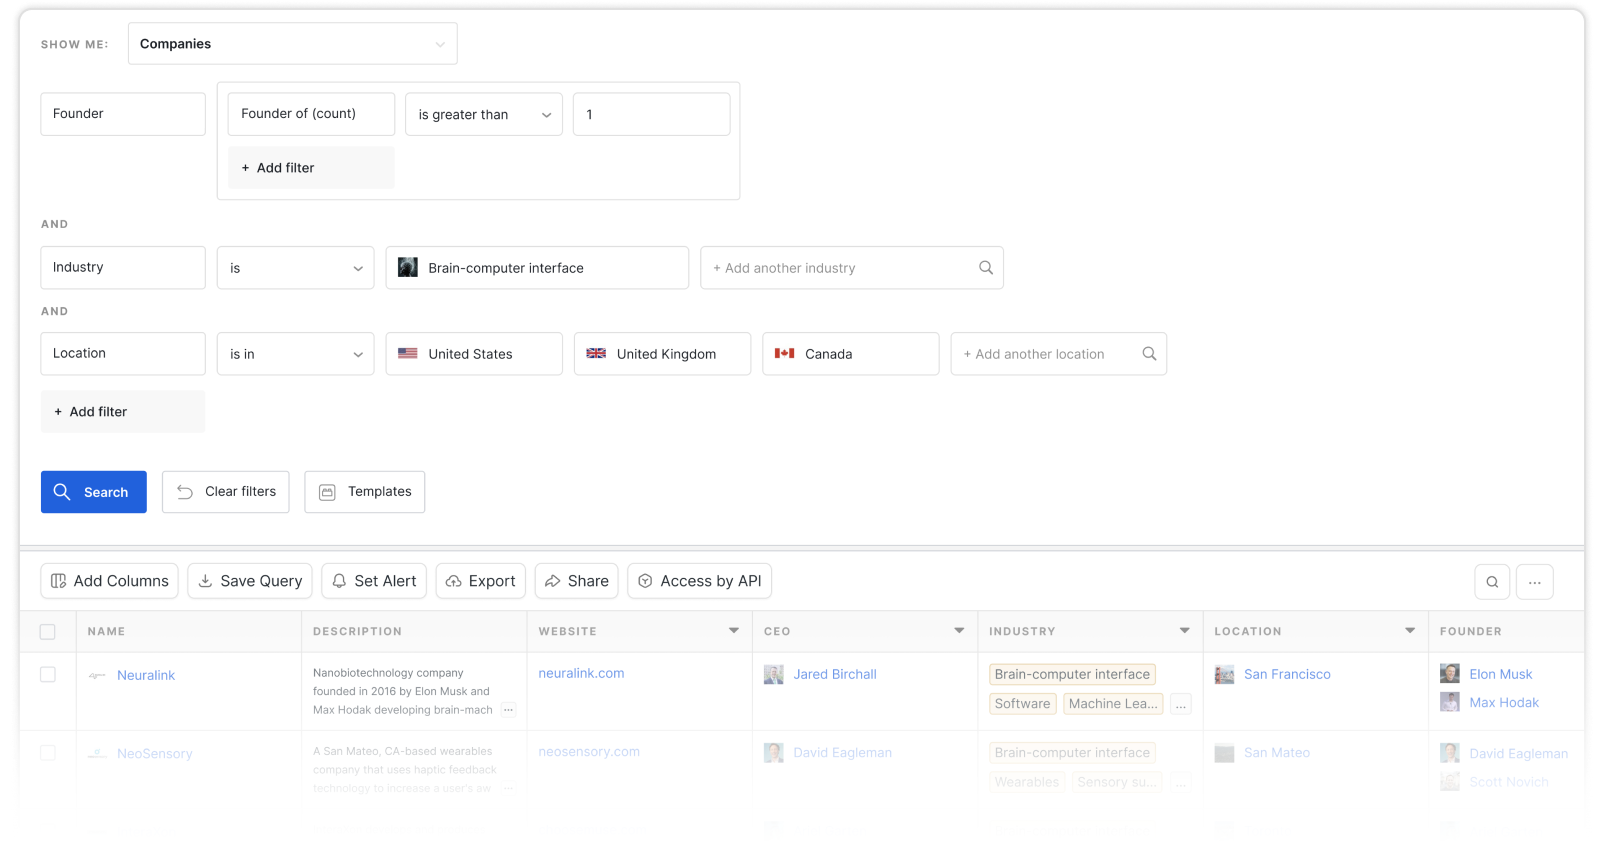Click the Wearables industry tag
The width and height of the screenshot is (1604, 852).
[1027, 782]
